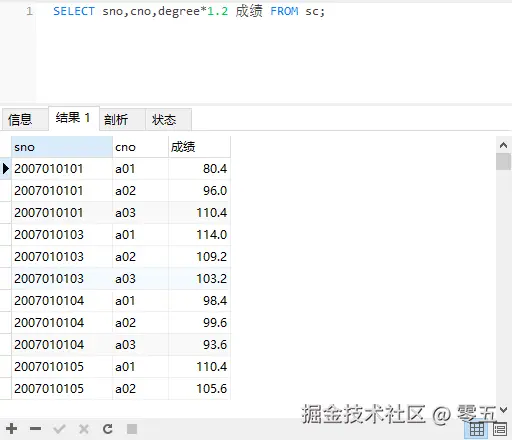This screenshot has height=440, width=512.
Task: Click the add record plus icon
Action: [x=12, y=429]
